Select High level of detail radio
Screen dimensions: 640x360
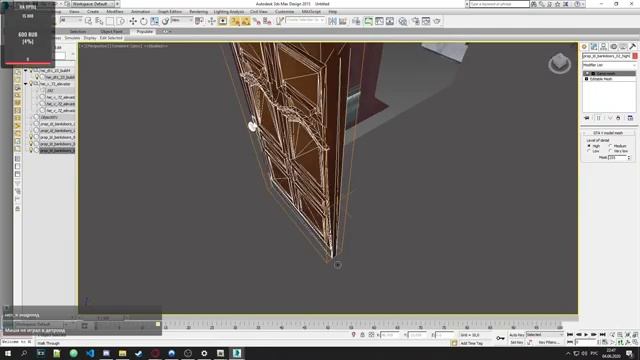(589, 146)
